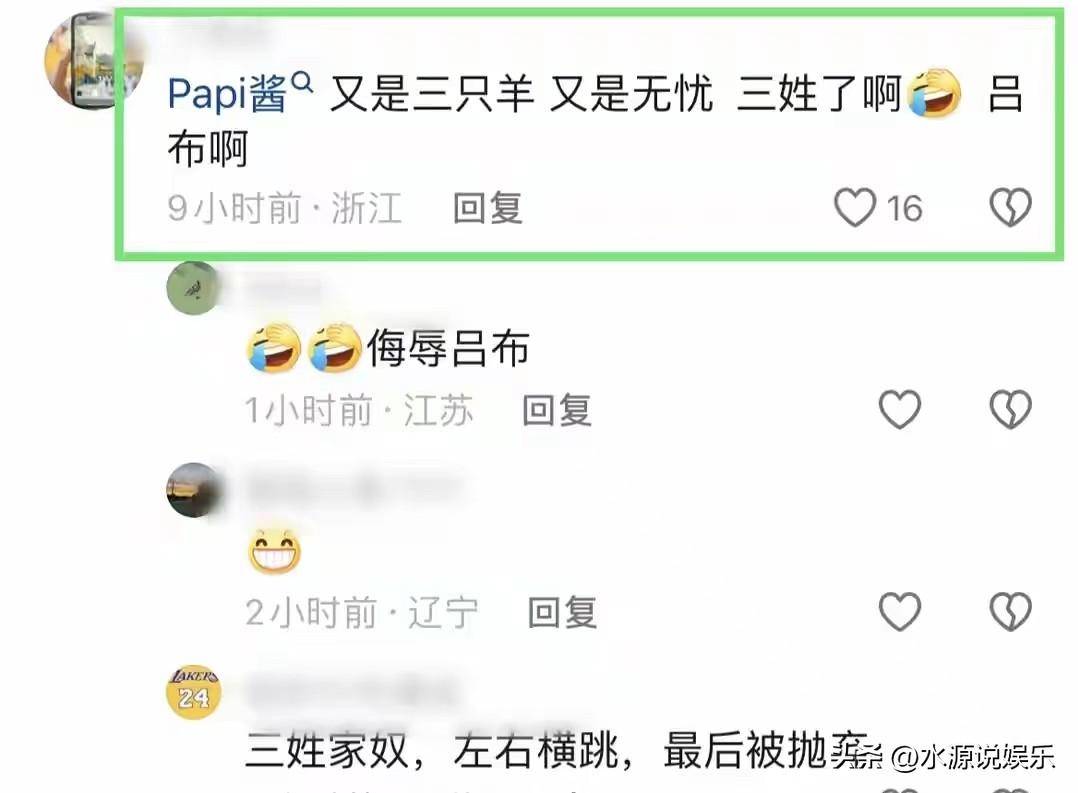Viewport: 1078px width, 793px height.
Task: Click 回复 under the 辽宁 comment
Action: pyautogui.click(x=562, y=612)
